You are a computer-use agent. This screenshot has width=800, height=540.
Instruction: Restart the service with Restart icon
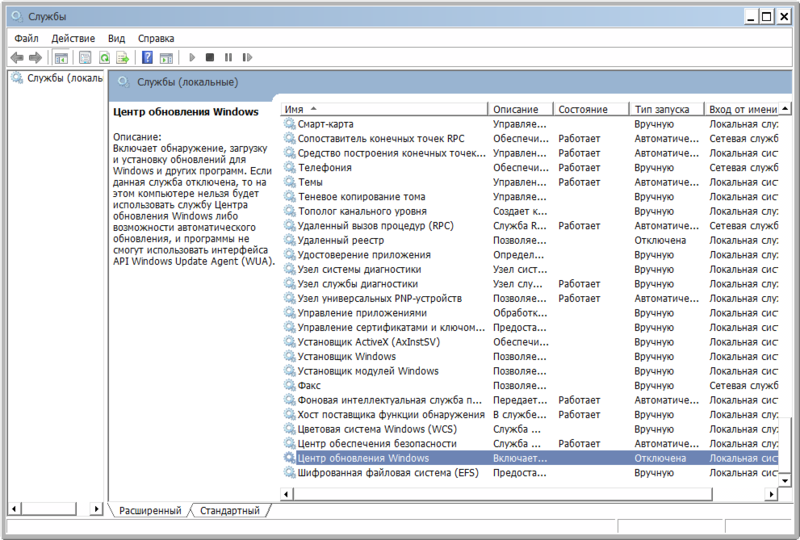pyautogui.click(x=247, y=58)
